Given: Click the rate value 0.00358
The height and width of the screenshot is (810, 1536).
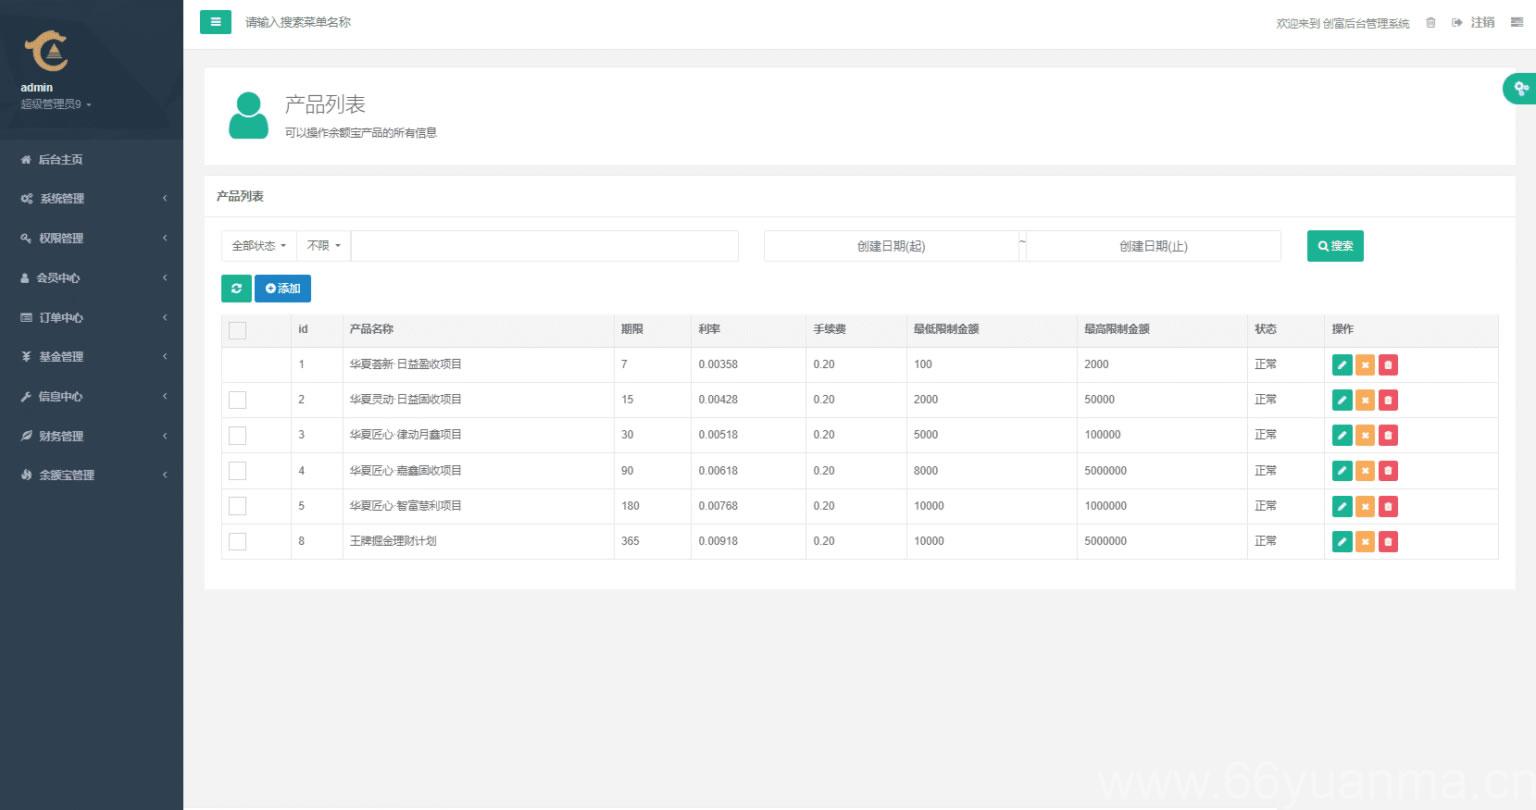Looking at the screenshot, I should [718, 364].
